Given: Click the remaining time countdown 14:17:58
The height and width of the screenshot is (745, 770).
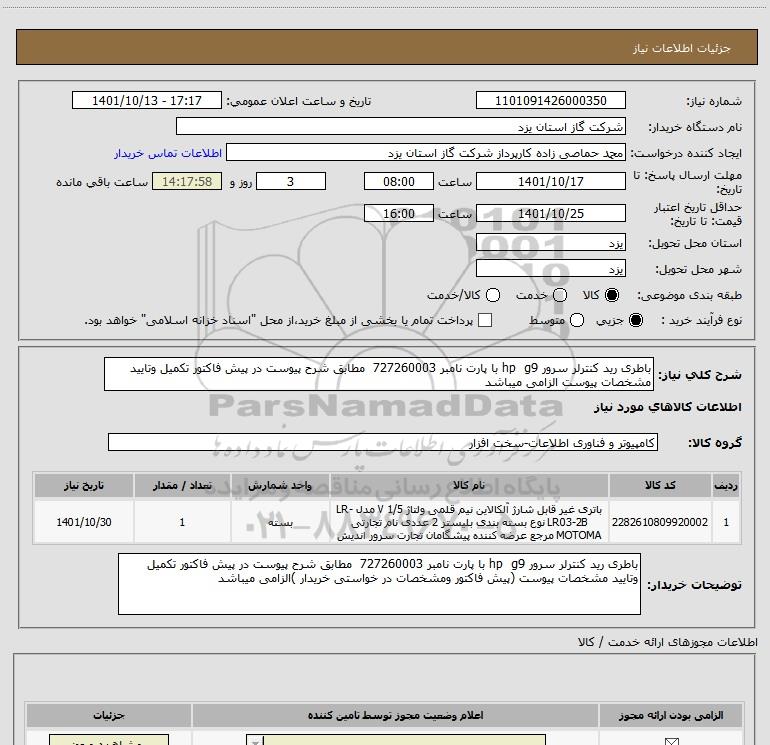Looking at the screenshot, I should tap(187, 181).
